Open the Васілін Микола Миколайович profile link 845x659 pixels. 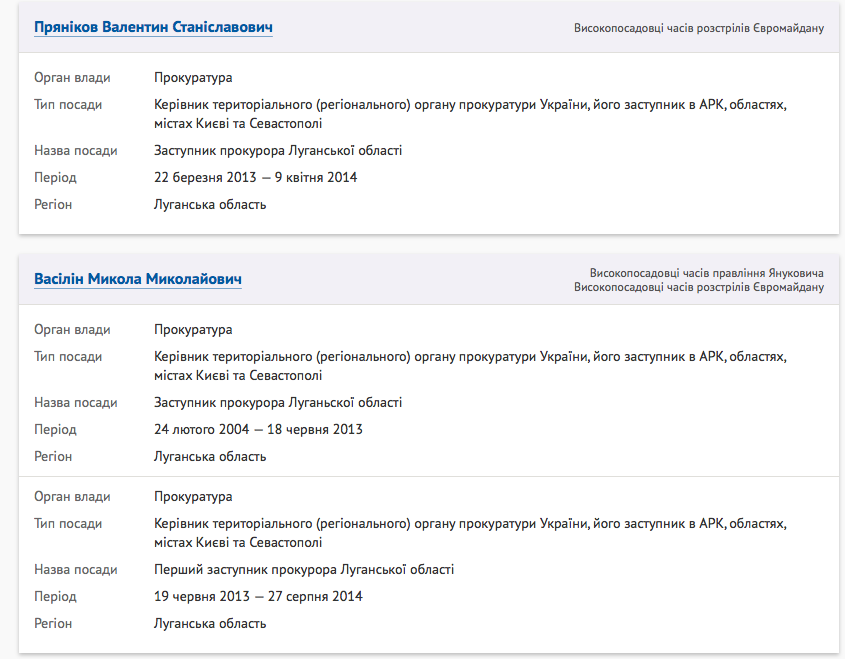coord(138,279)
